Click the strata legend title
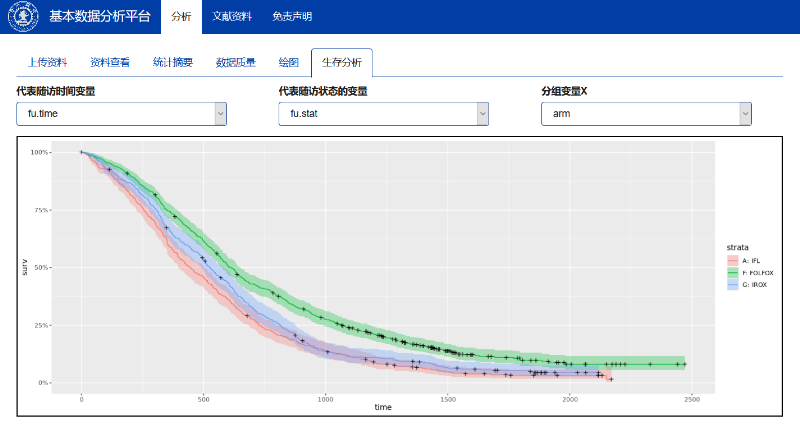The height and width of the screenshot is (431, 800). (738, 247)
